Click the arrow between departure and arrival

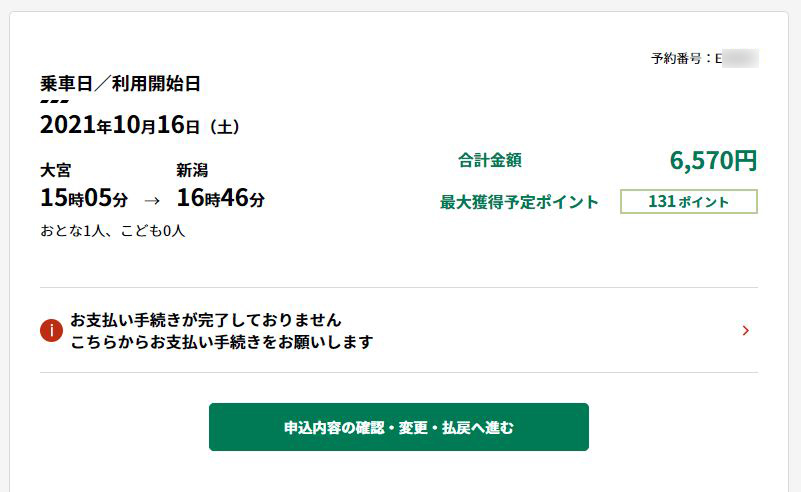click(152, 200)
